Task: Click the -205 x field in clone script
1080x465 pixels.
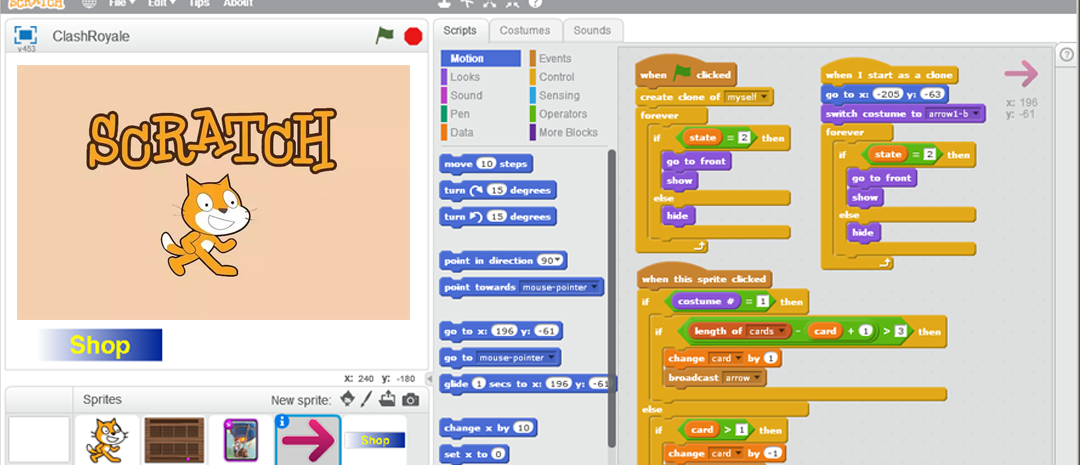Action: [x=888, y=94]
